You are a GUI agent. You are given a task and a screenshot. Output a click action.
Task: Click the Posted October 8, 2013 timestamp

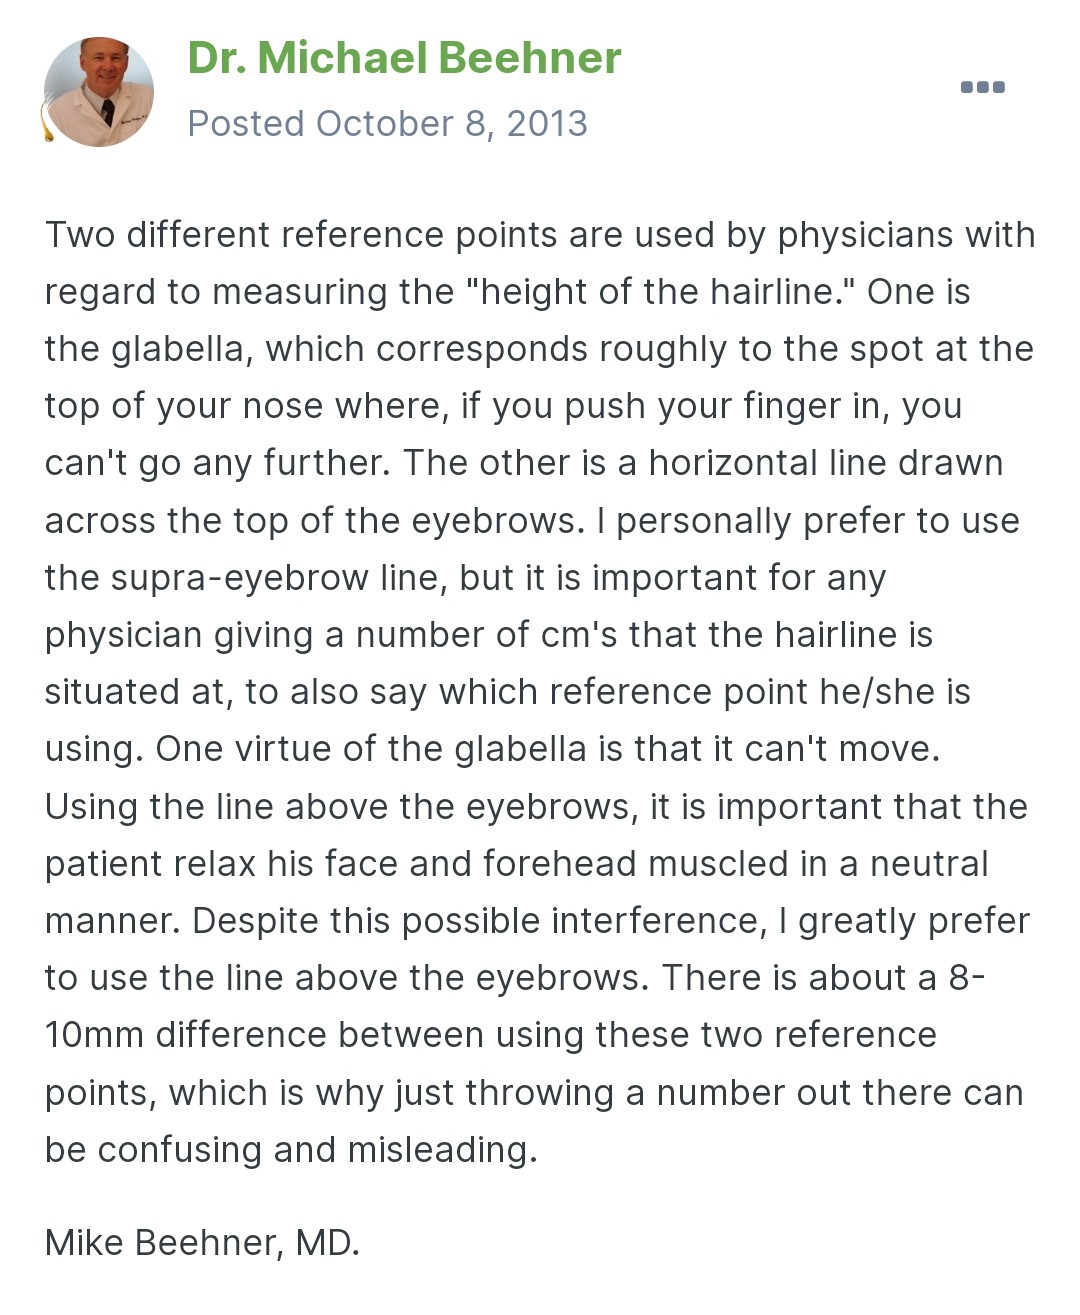point(387,124)
